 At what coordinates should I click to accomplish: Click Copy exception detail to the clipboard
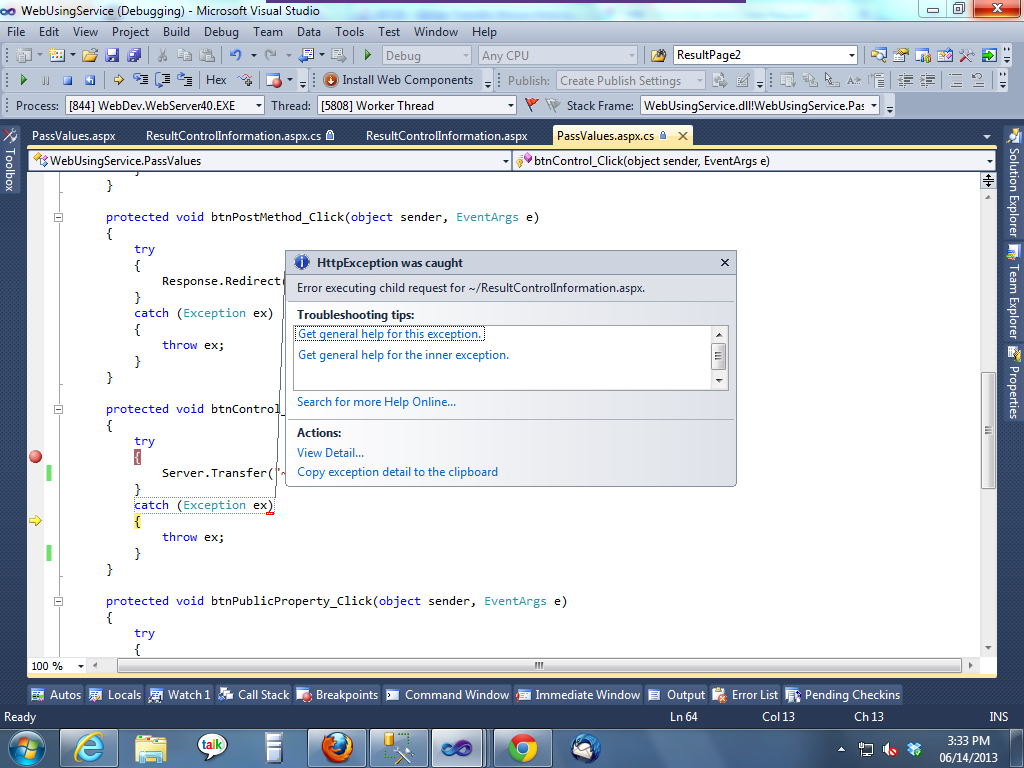(x=397, y=472)
